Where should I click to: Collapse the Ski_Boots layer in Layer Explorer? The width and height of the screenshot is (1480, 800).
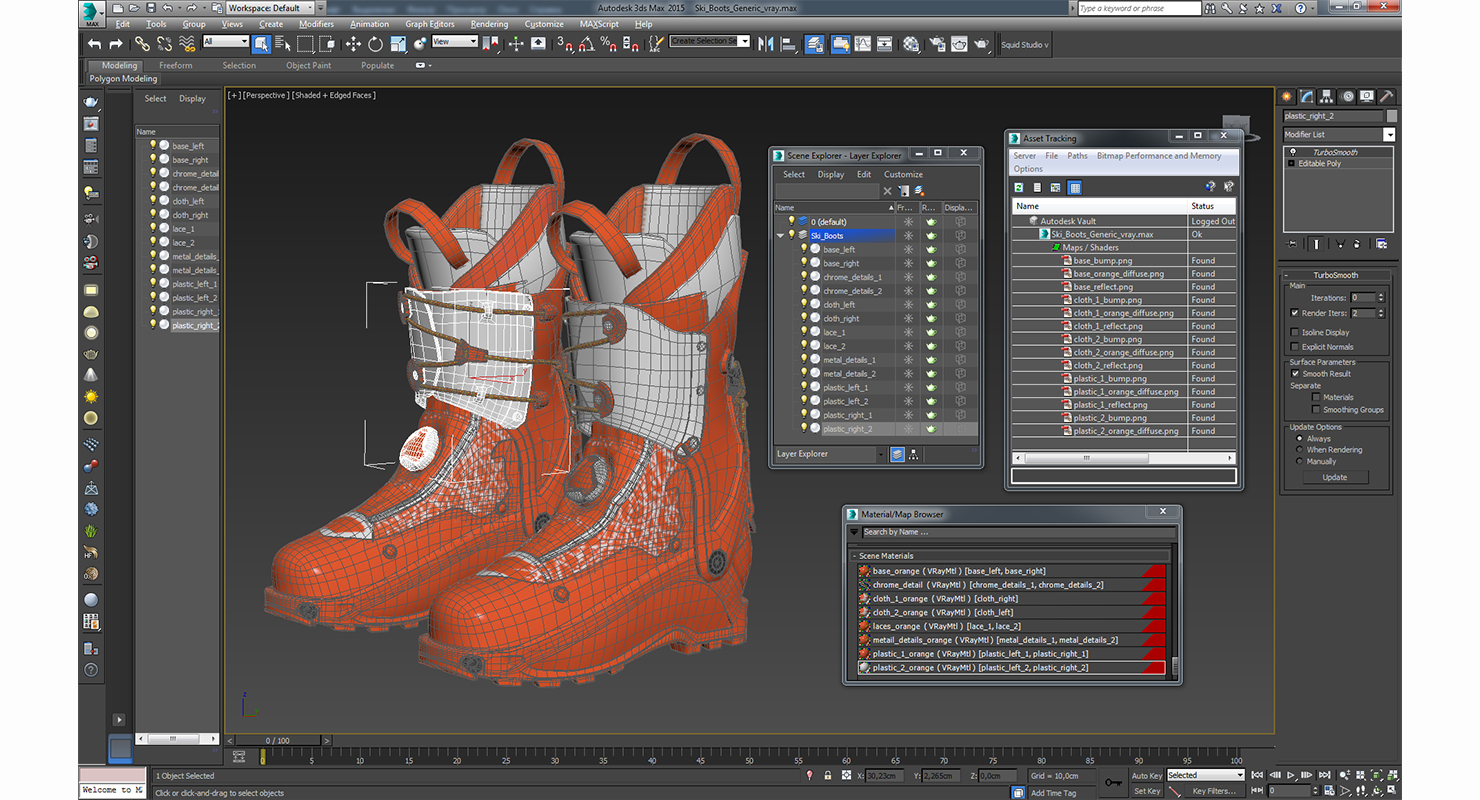[x=780, y=236]
